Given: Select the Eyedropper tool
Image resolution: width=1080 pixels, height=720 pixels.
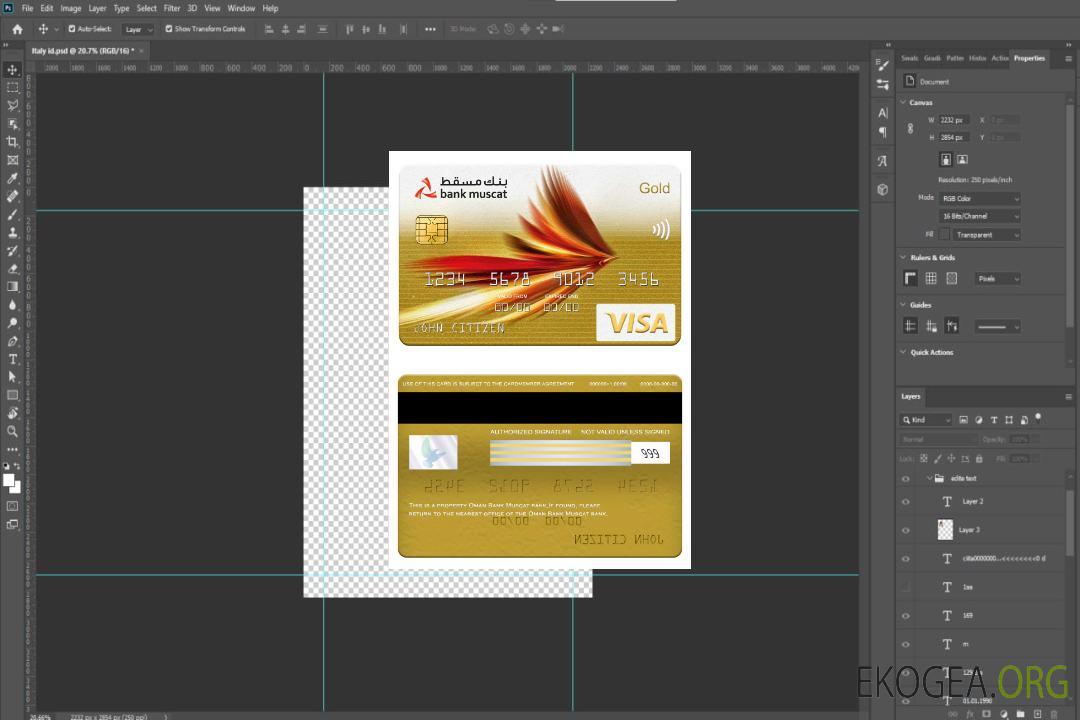Looking at the screenshot, I should 12,178.
